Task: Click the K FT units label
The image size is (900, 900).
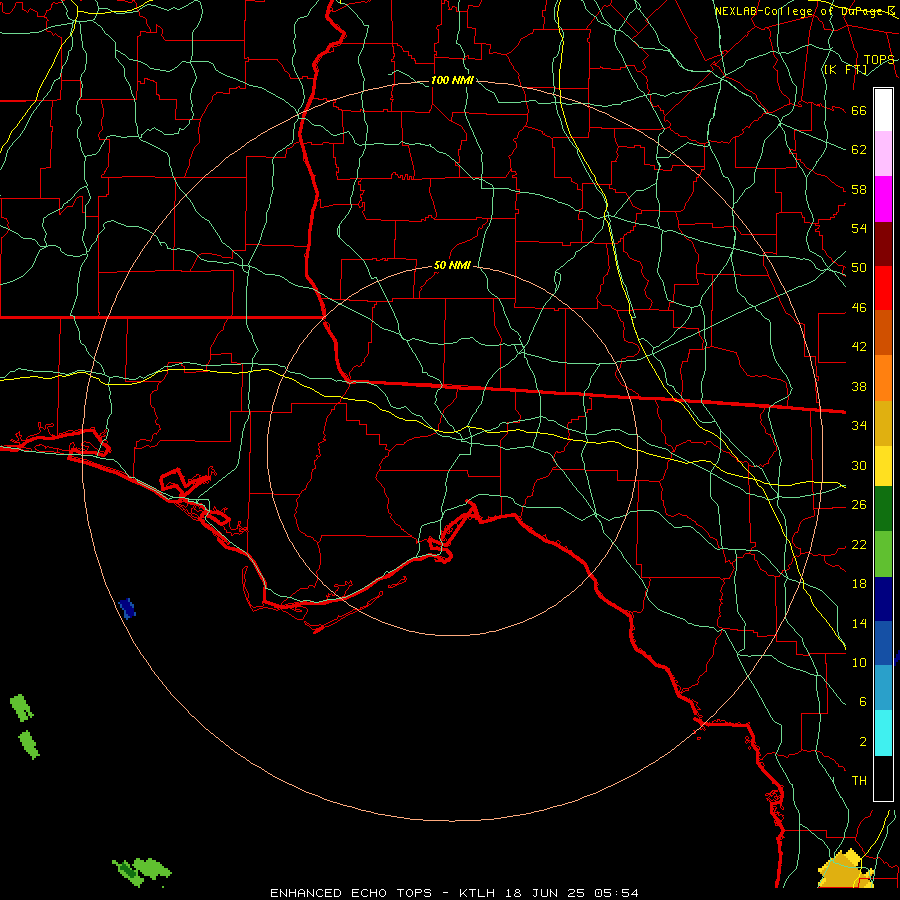Action: [845, 69]
